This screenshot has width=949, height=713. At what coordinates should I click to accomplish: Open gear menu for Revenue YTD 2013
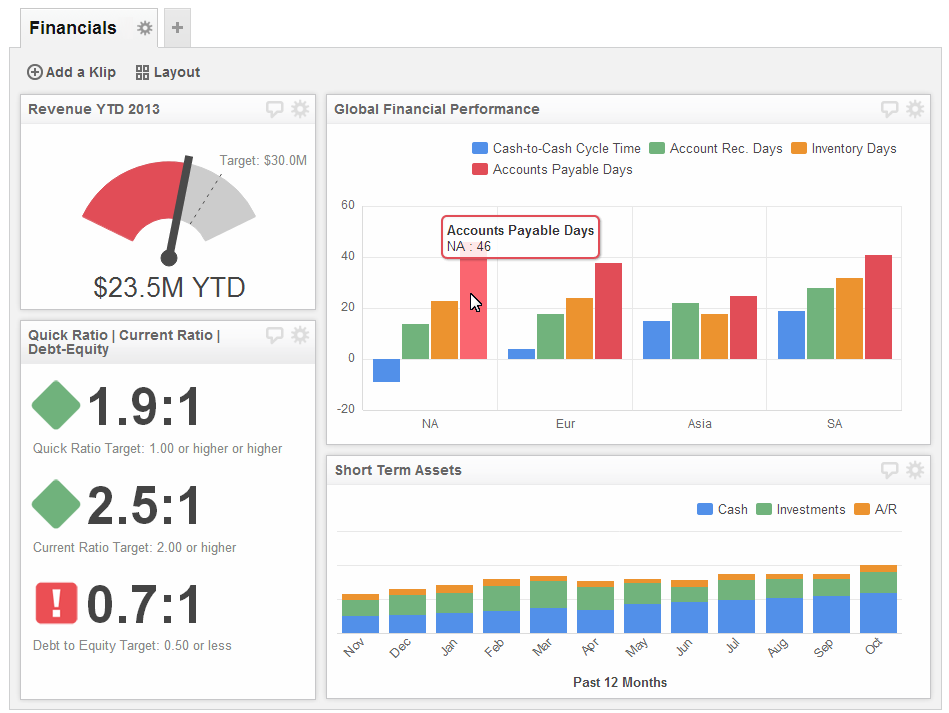(300, 109)
